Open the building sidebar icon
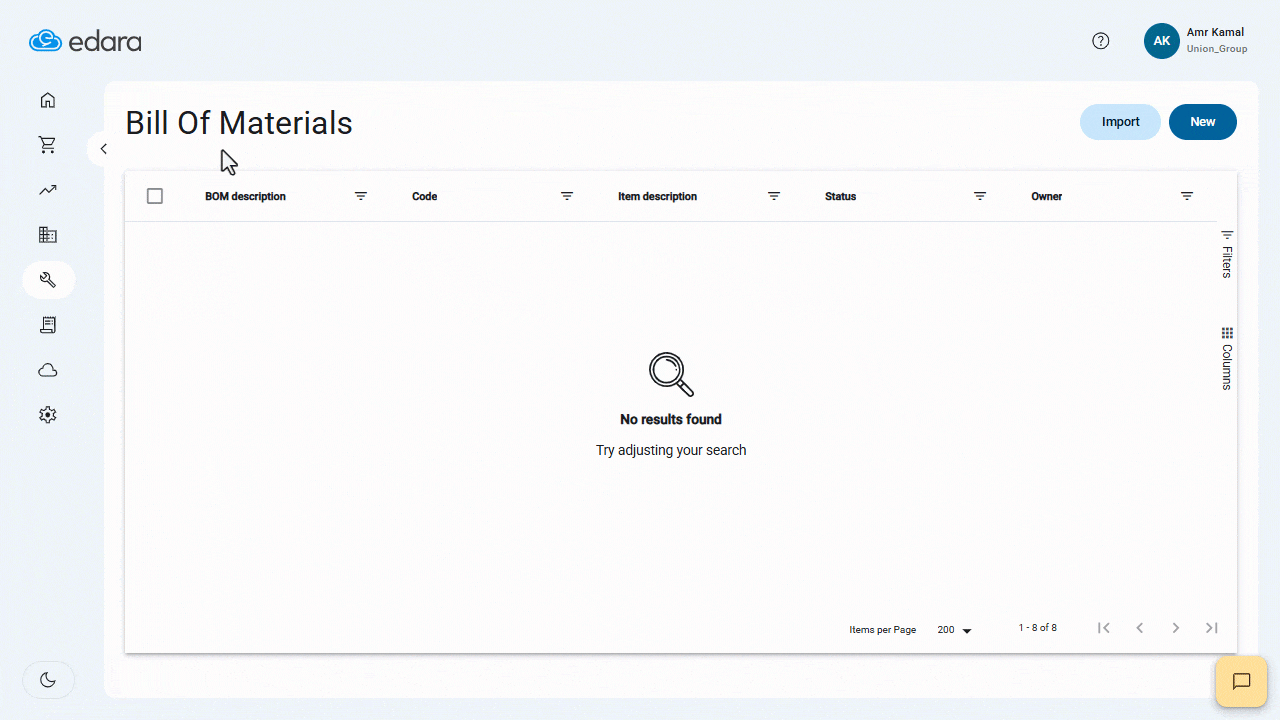 [x=48, y=235]
